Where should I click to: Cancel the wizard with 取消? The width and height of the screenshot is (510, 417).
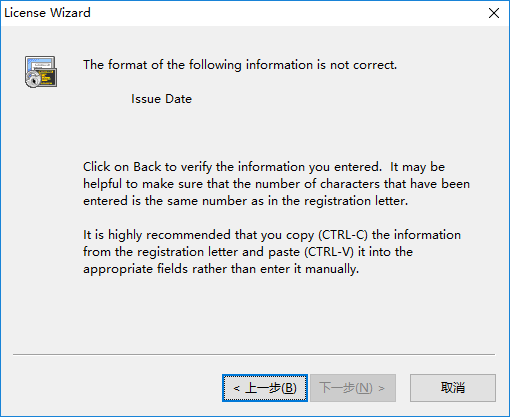453,388
